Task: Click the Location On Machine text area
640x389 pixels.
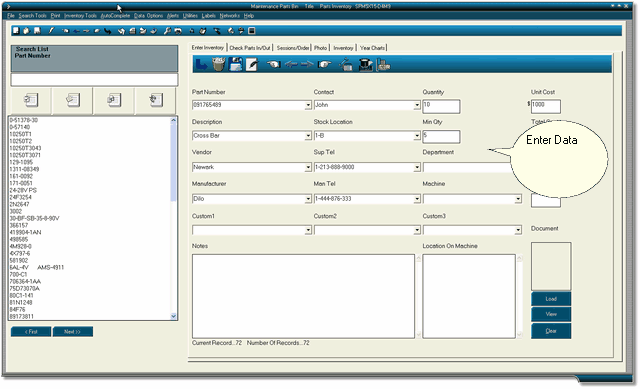Action: pos(469,296)
